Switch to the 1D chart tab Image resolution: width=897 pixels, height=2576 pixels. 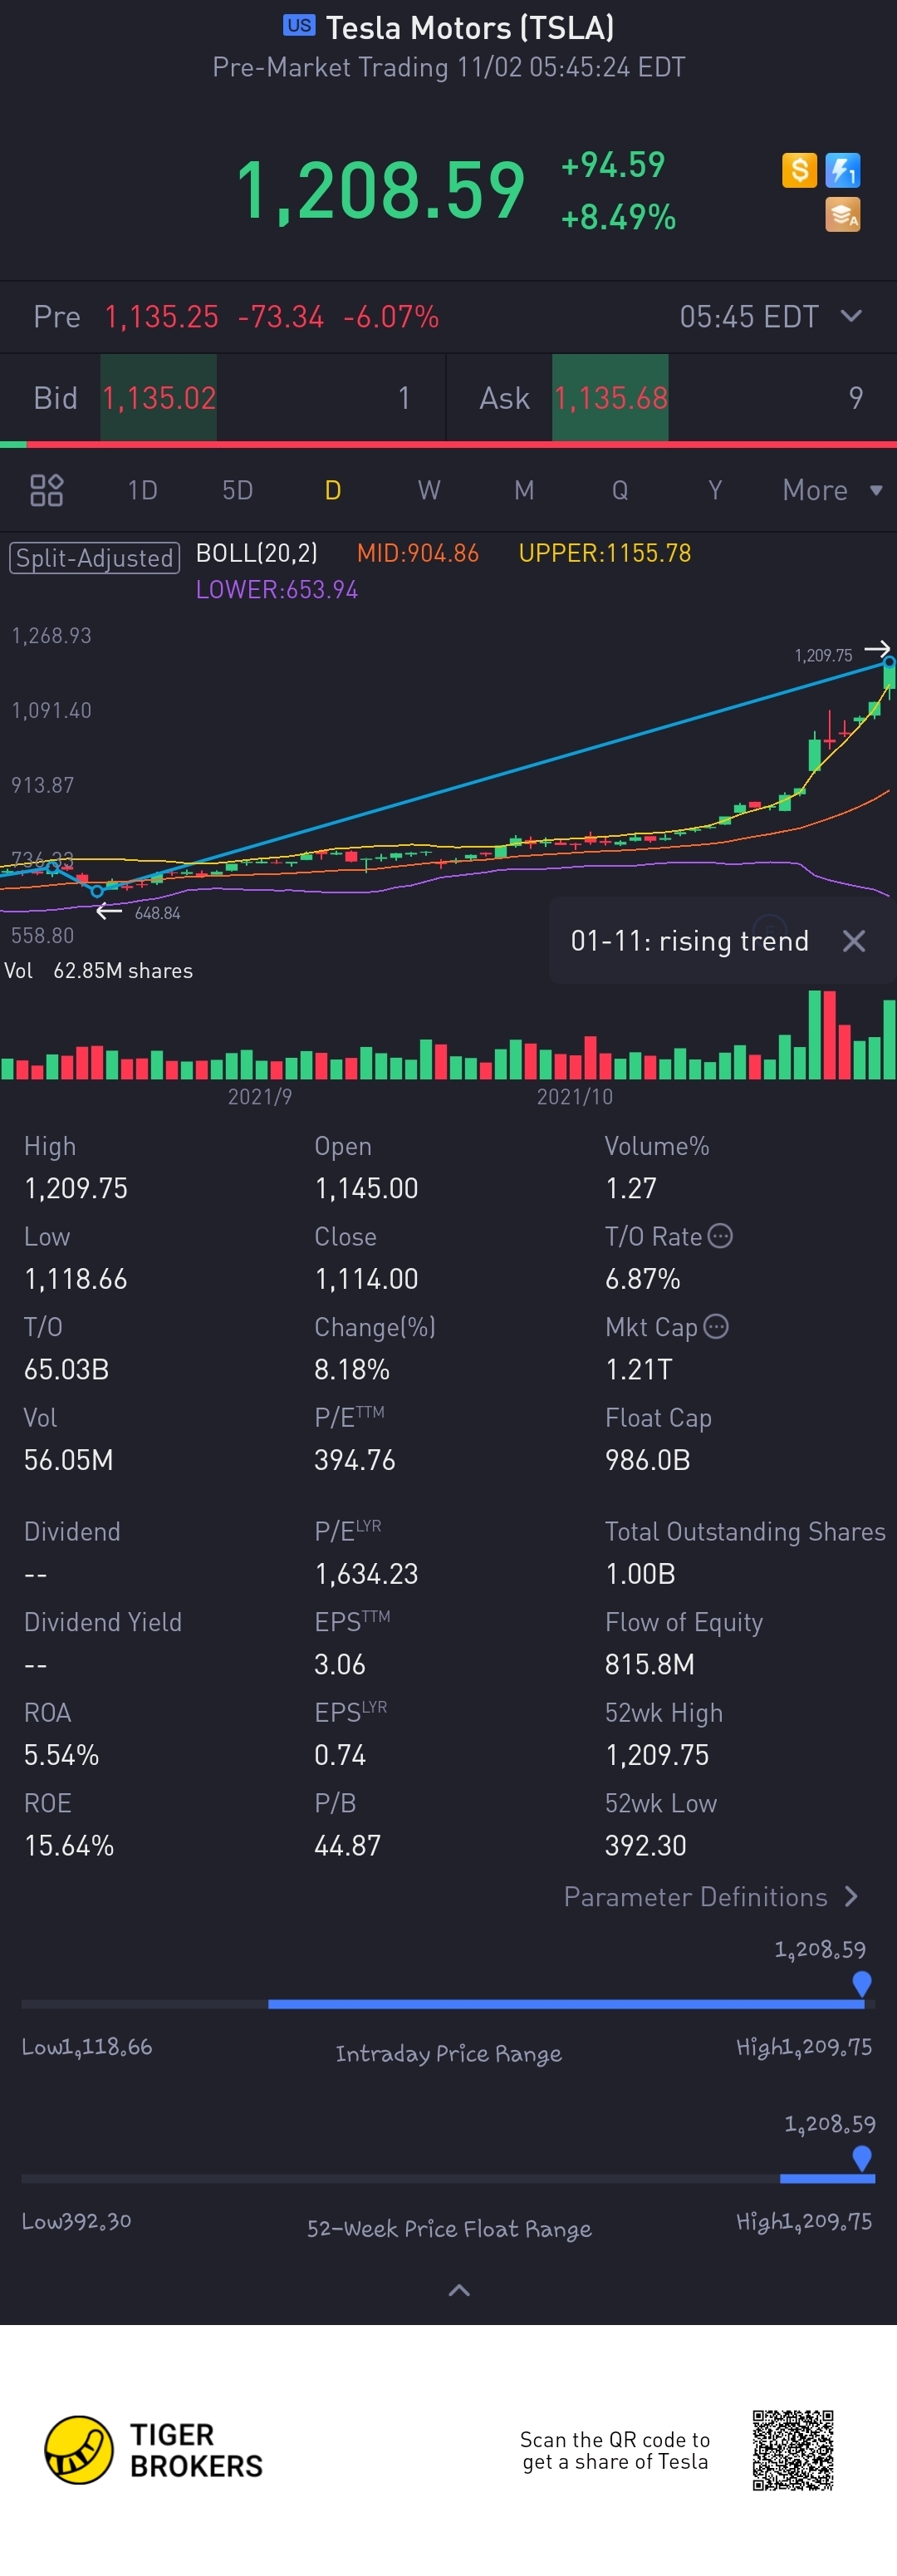[x=142, y=490]
